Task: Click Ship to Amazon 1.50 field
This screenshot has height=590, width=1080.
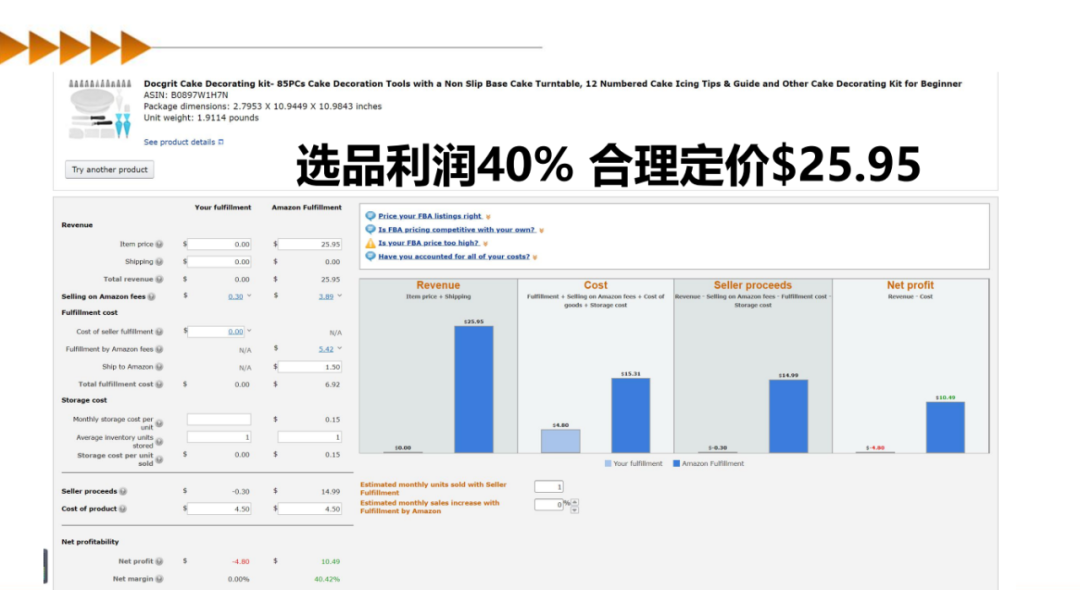Action: [x=310, y=367]
